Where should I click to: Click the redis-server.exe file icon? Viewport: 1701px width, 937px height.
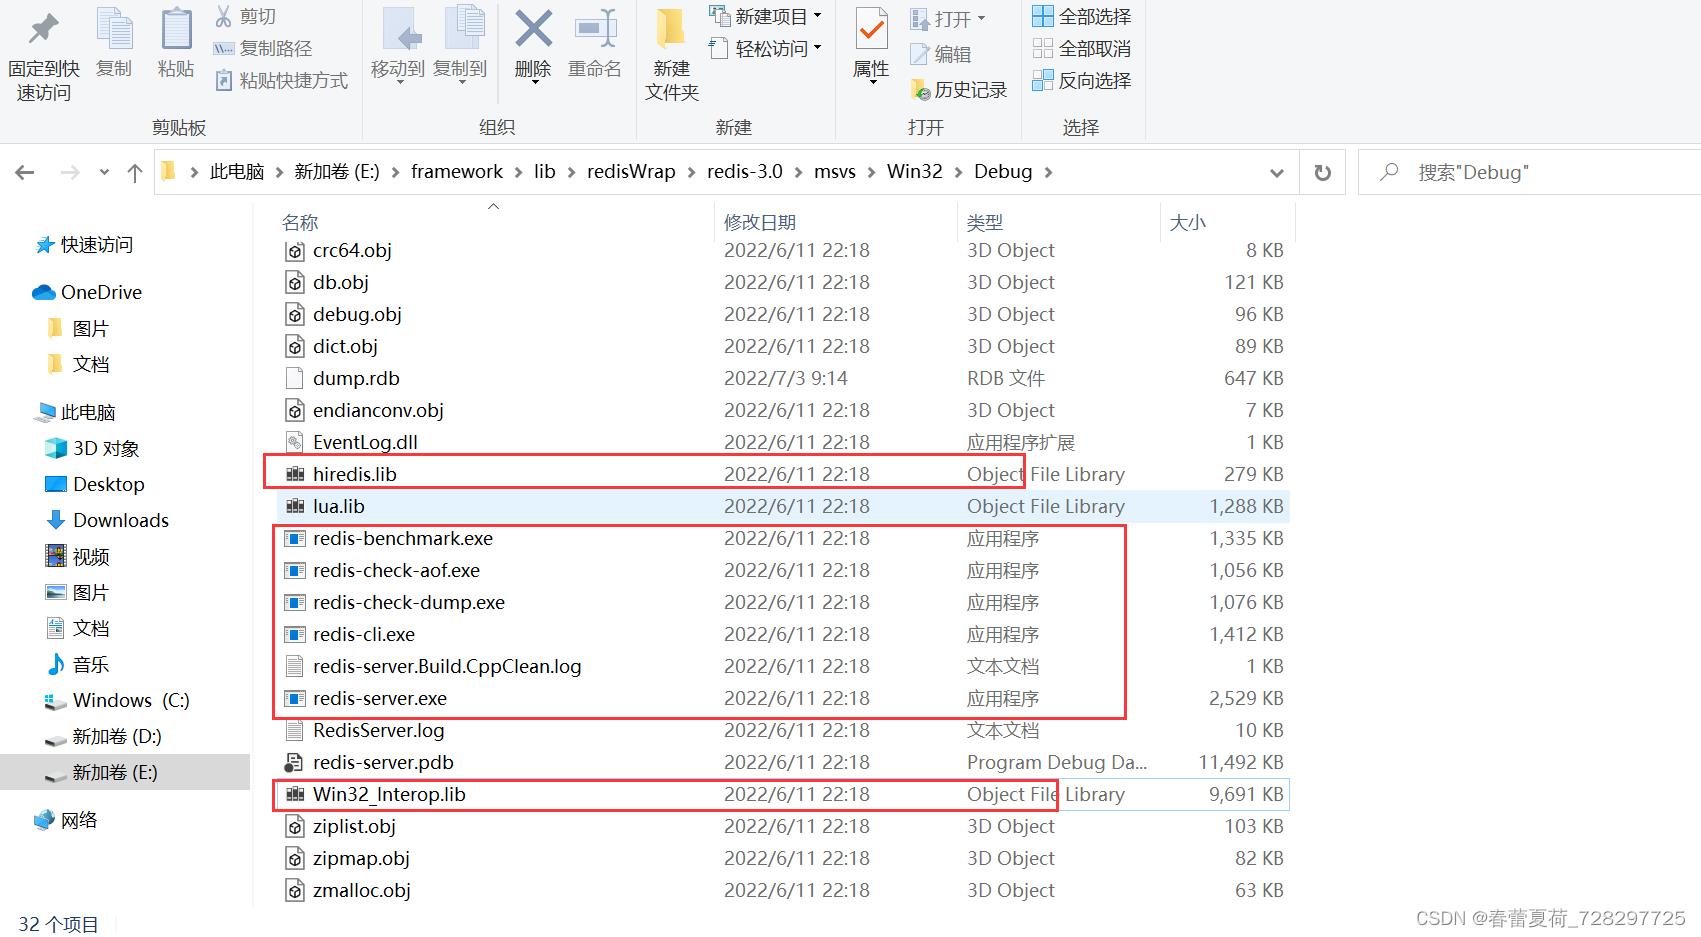[294, 698]
